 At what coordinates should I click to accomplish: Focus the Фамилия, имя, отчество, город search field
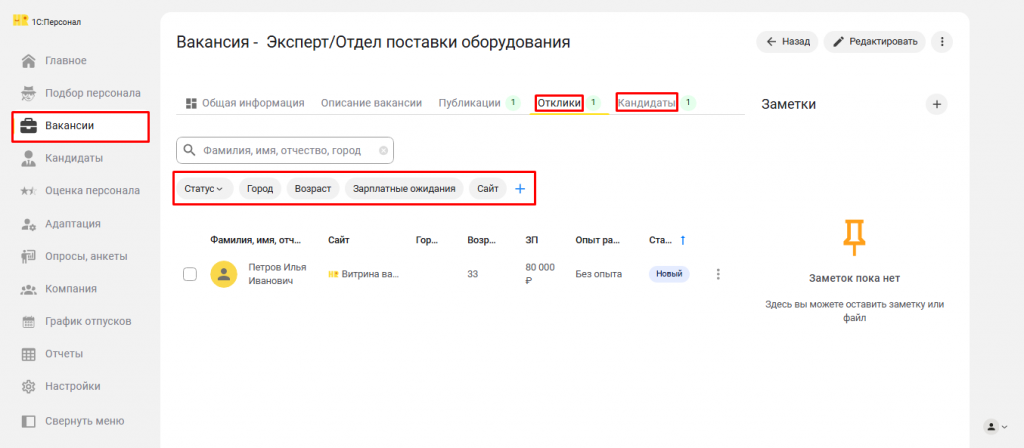point(285,150)
